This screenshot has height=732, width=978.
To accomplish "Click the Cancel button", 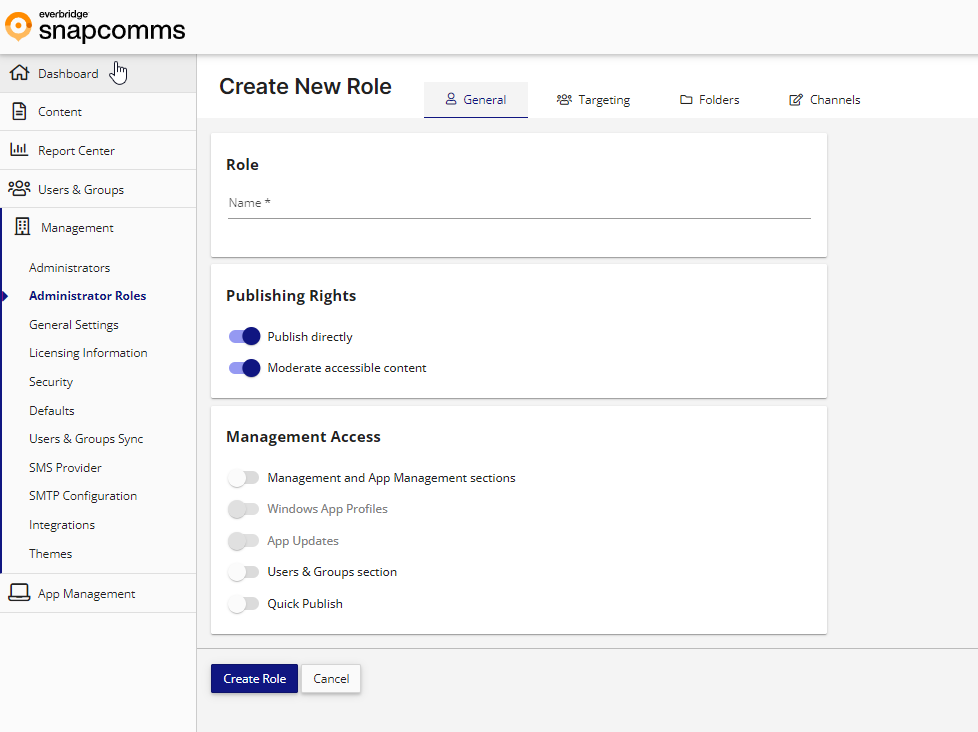I will (331, 678).
